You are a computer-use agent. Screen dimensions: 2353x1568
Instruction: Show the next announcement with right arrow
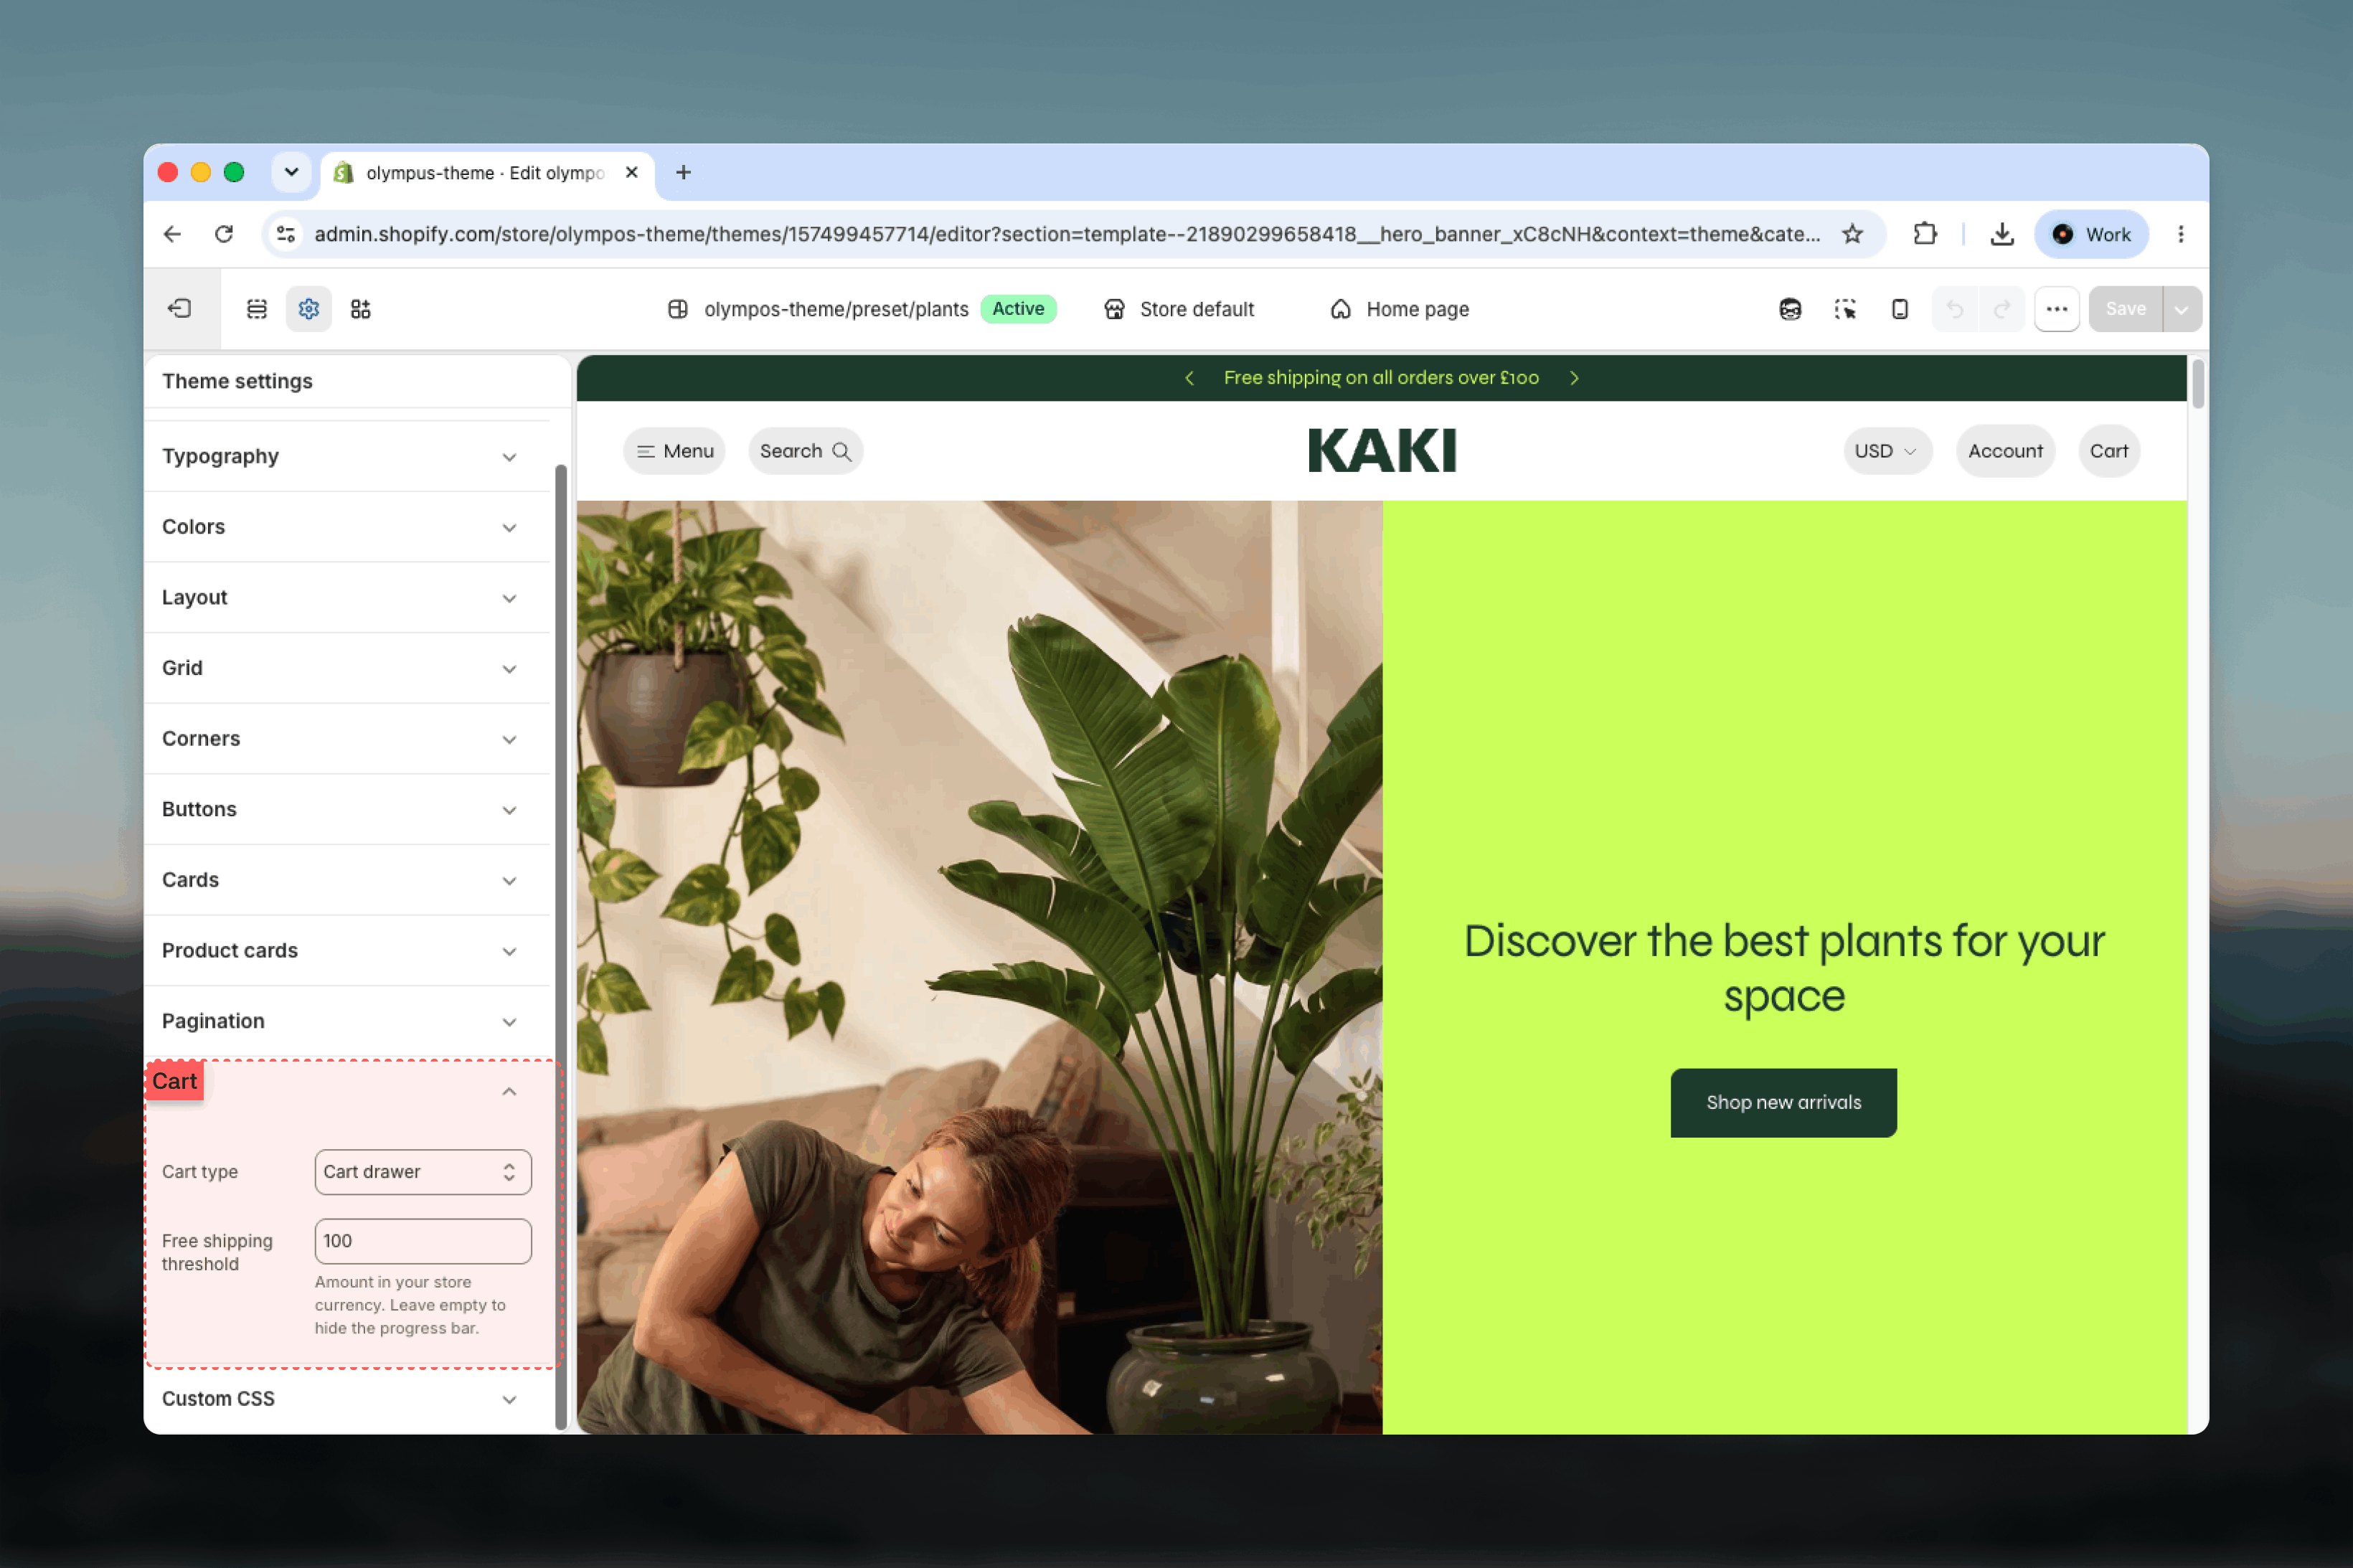pyautogui.click(x=1574, y=378)
